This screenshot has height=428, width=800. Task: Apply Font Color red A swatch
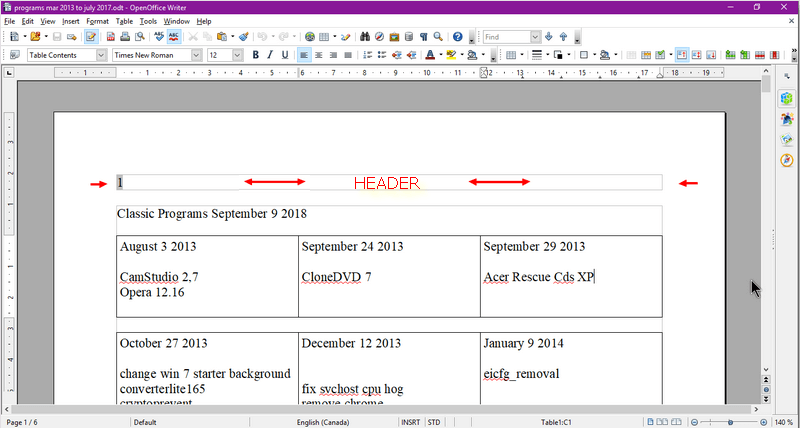430,55
